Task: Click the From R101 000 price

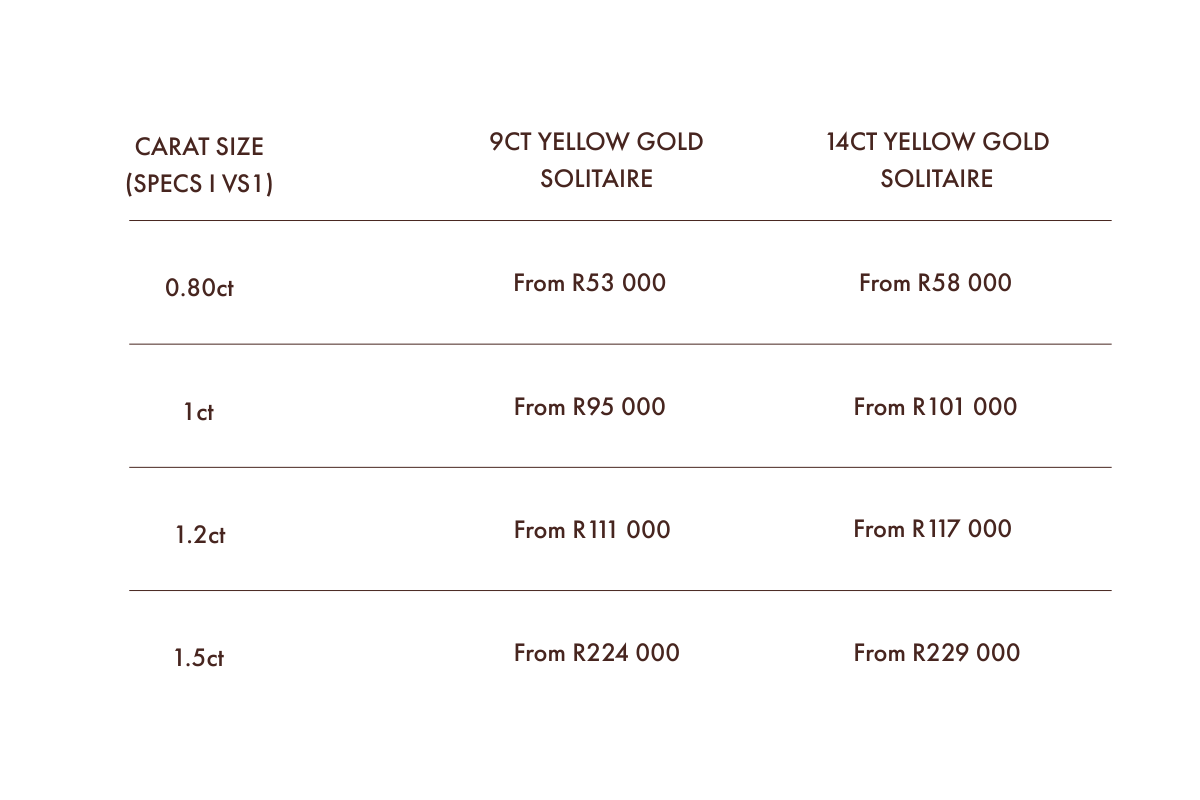Action: click(x=935, y=407)
